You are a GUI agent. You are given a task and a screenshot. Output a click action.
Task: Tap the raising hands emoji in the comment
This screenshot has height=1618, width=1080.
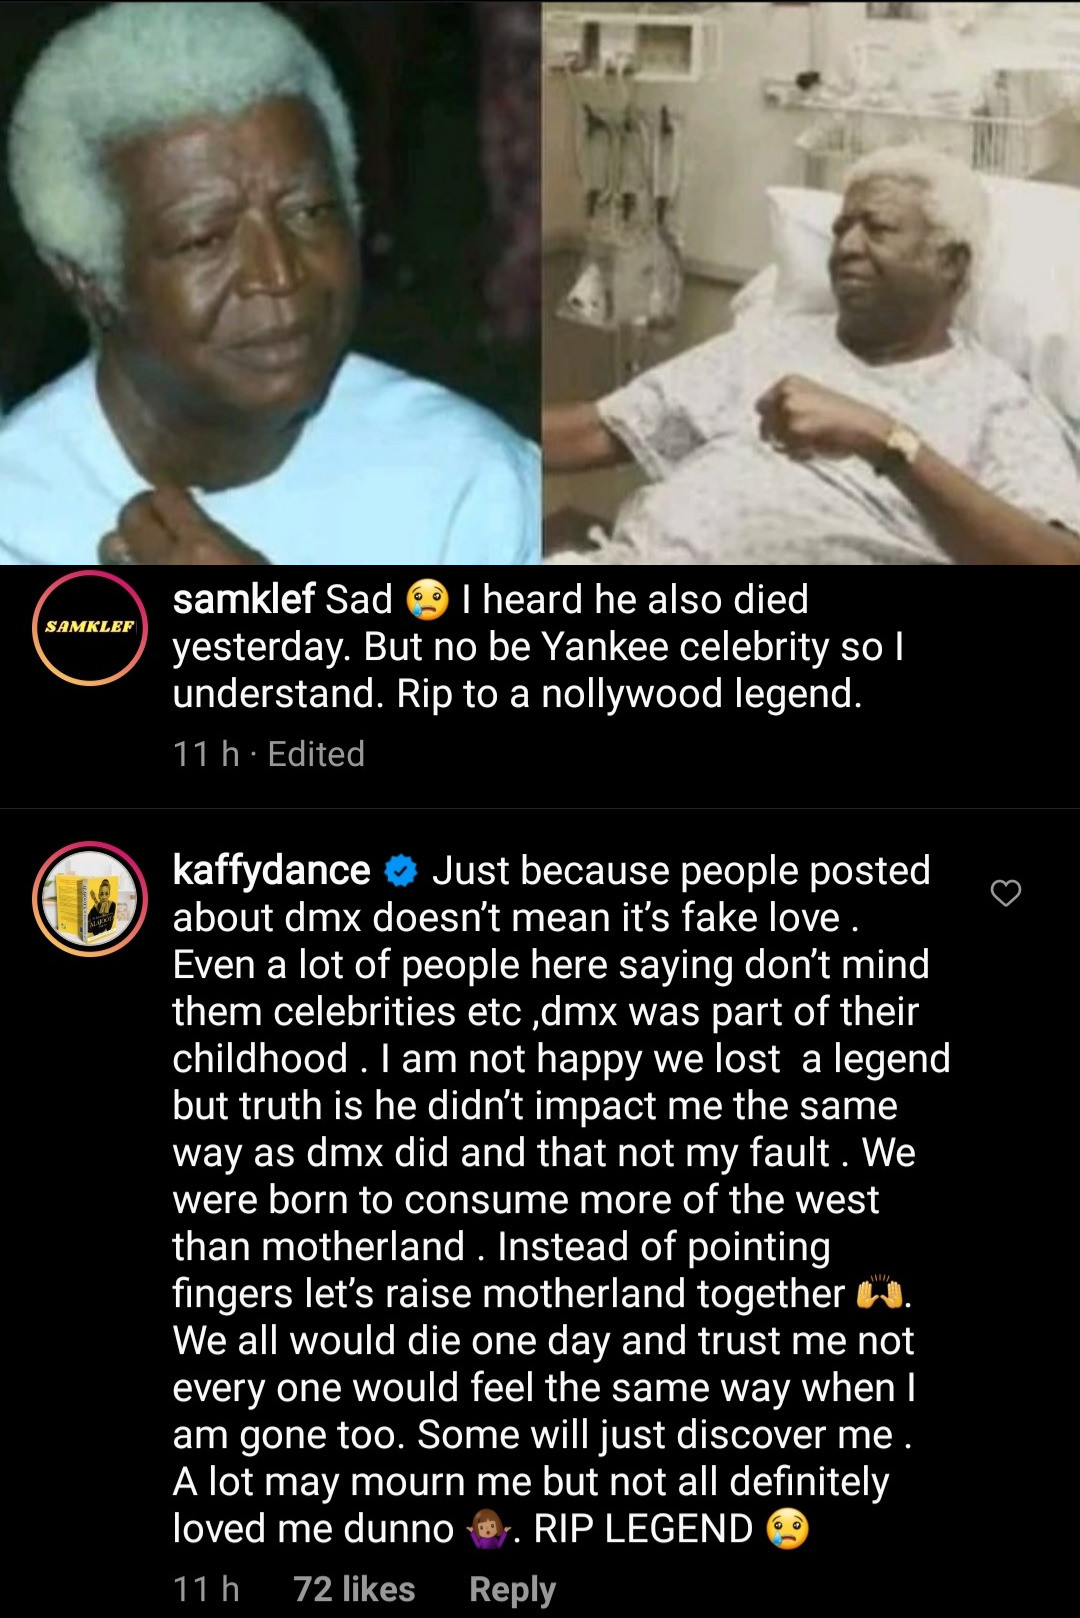tap(879, 1293)
